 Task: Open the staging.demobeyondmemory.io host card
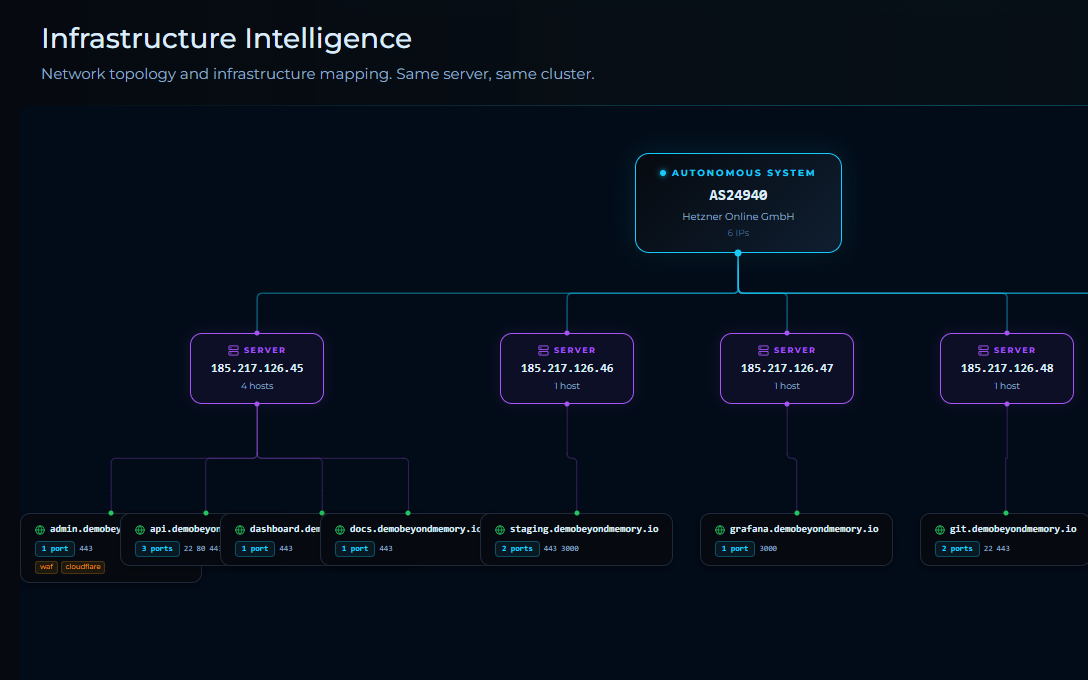pos(577,540)
